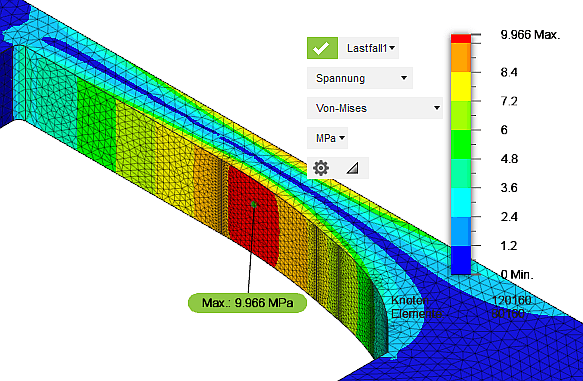Click the 3.6 legend value
583x381 pixels.
point(509,188)
